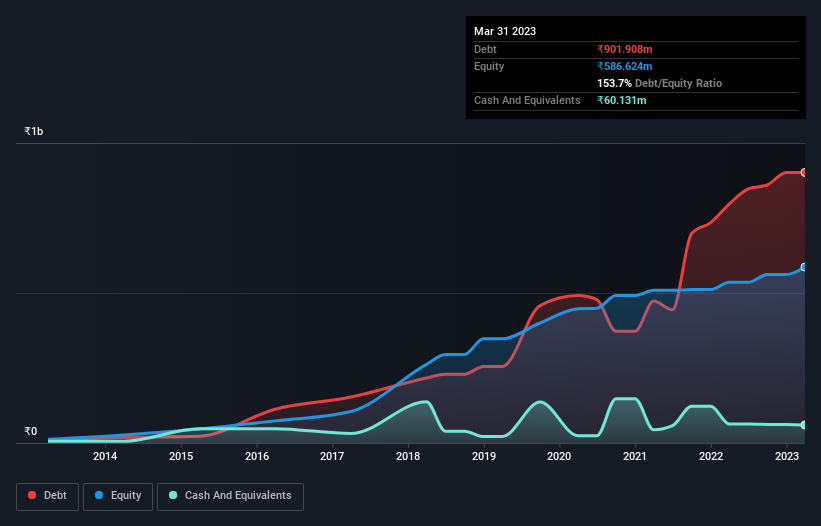Click the Debt/Equity Ratio text in tooltip
Screen dimensions: 821x526
(x=678, y=83)
